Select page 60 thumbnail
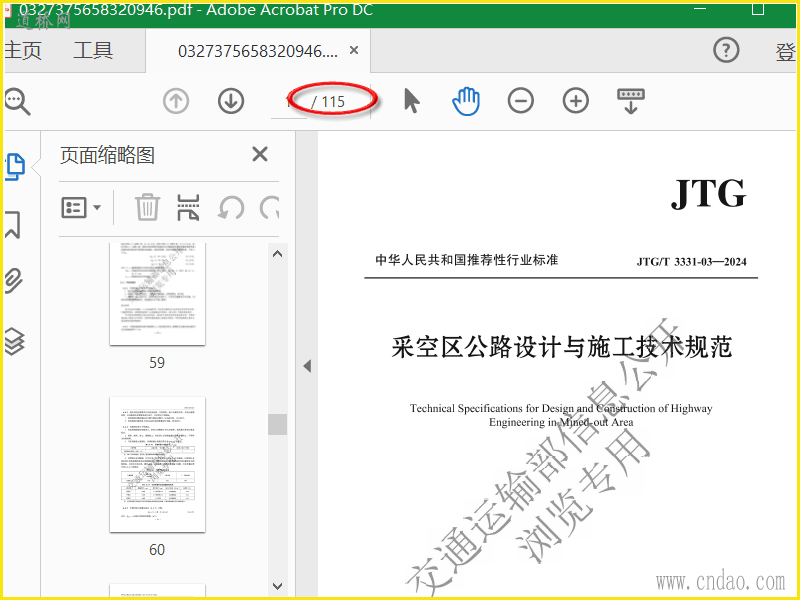The image size is (800, 600). [158, 464]
